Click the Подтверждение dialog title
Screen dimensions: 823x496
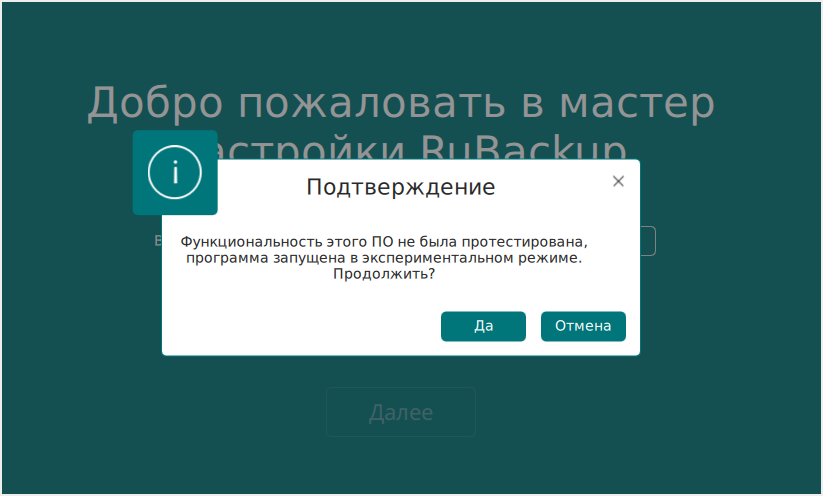[400, 187]
